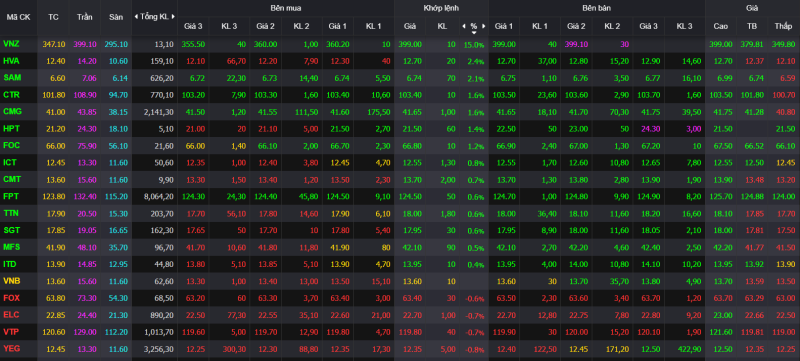Click MFS matched price 42.10
Image resolution: width=800 pixels, height=361 pixels.
tap(413, 247)
